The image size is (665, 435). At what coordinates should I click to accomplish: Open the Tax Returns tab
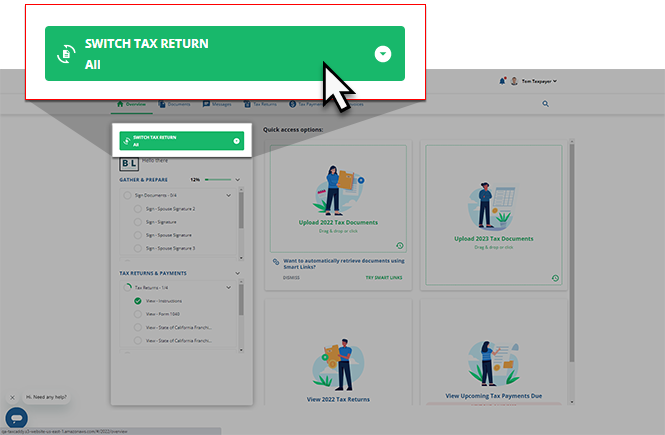point(260,104)
